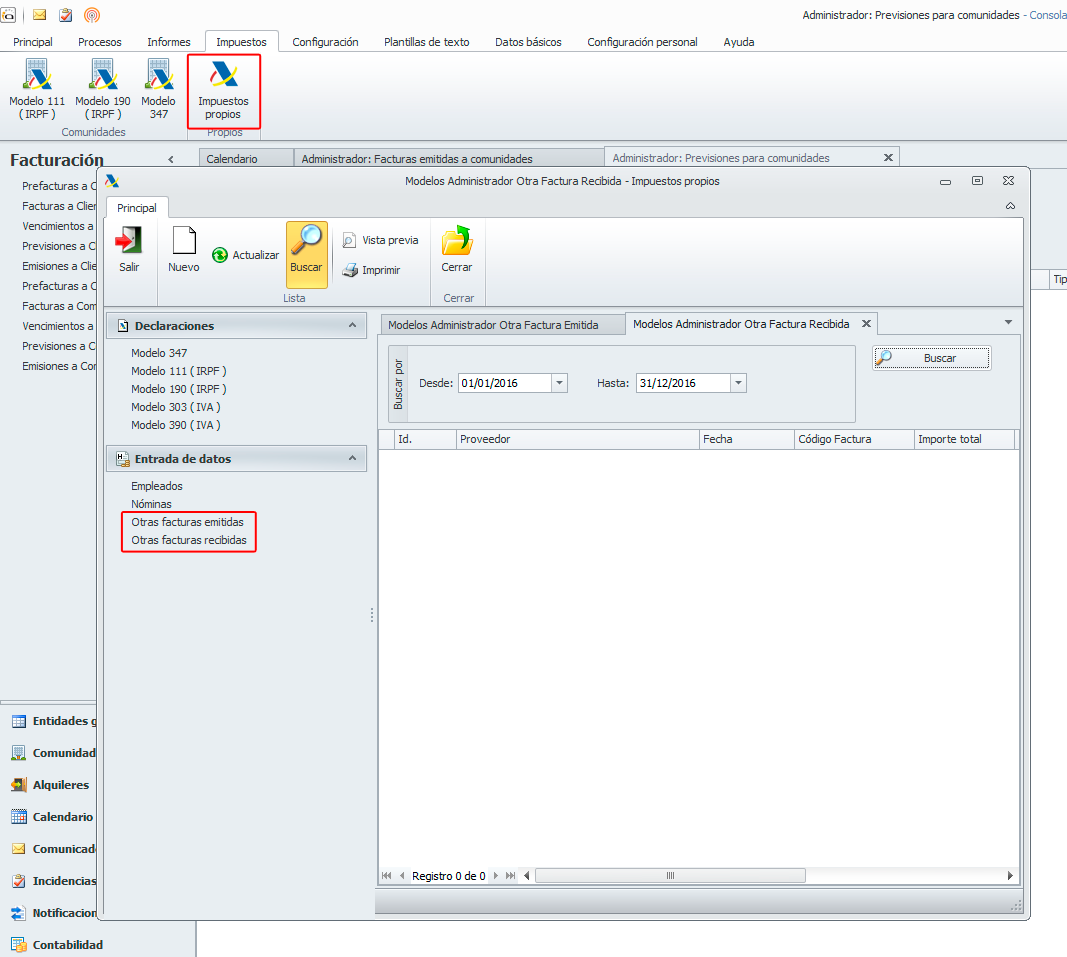Screen dimensions: 1067x957
Task: Open Comunidades section in sidebar
Action: coord(54,753)
